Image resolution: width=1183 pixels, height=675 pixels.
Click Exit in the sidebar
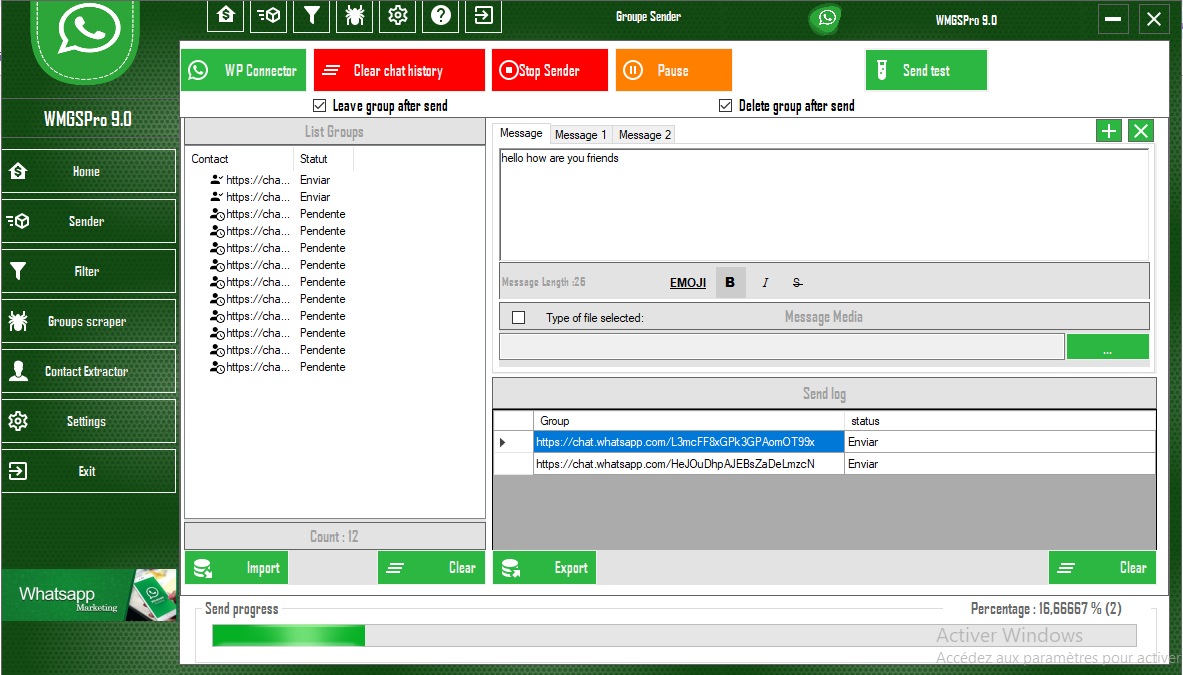(88, 471)
